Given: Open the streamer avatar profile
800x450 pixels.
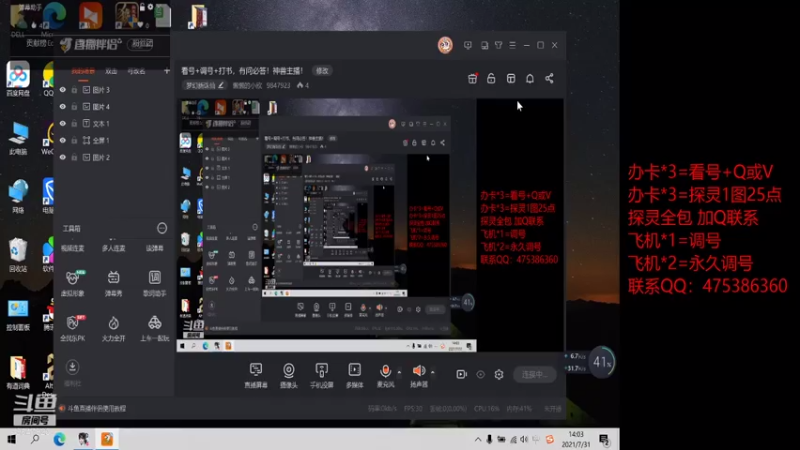Looking at the screenshot, I should pos(445,45).
